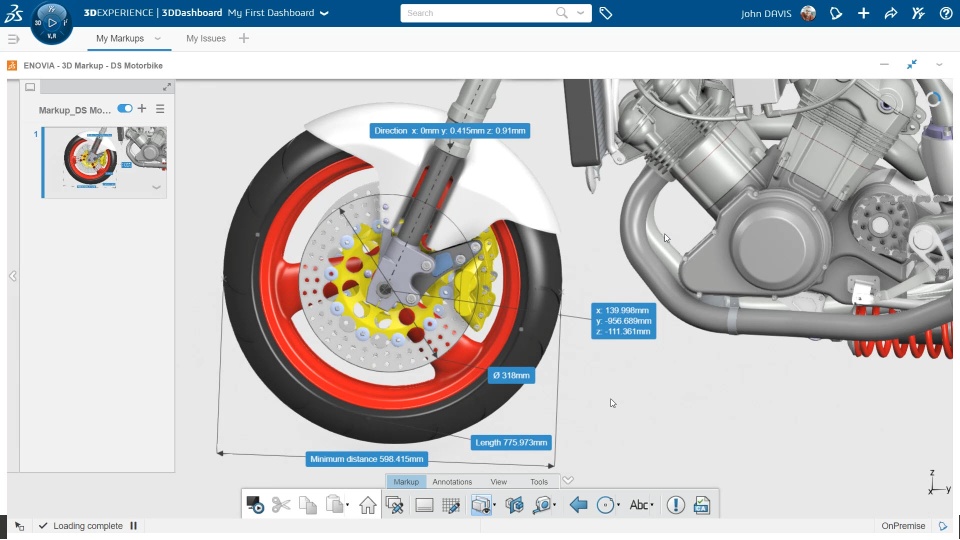Click the hide/show eye tool icon
Screen dimensions: 960x540
481,505
